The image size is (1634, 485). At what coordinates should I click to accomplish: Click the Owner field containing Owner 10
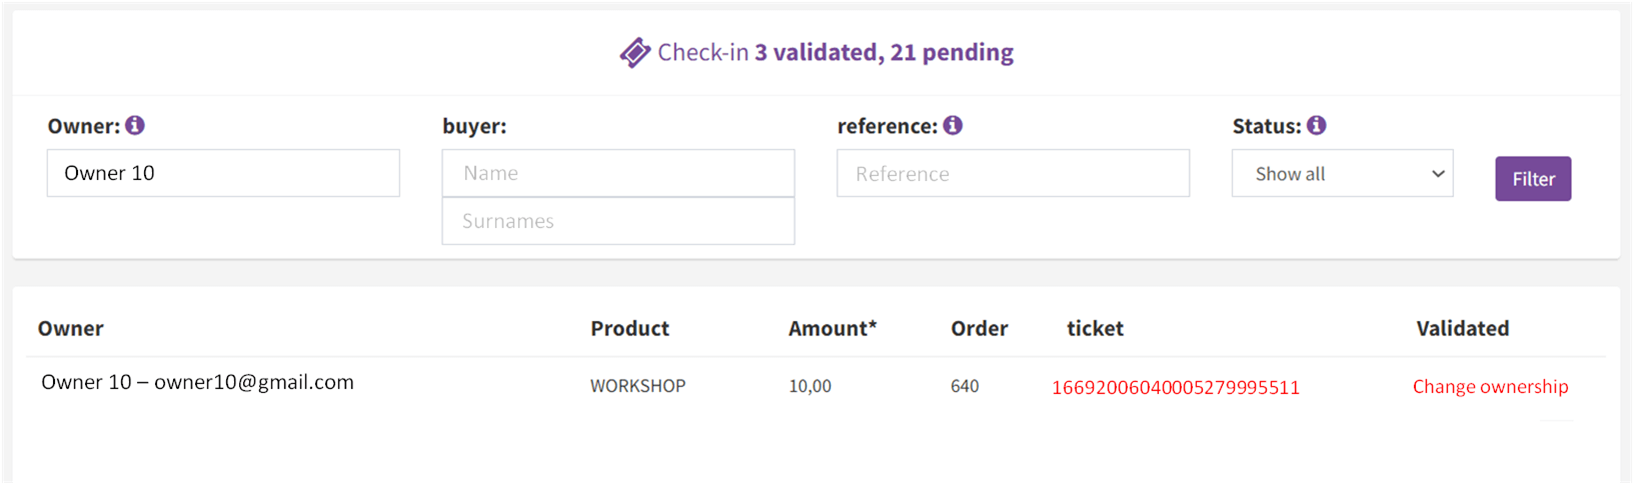[x=223, y=173]
